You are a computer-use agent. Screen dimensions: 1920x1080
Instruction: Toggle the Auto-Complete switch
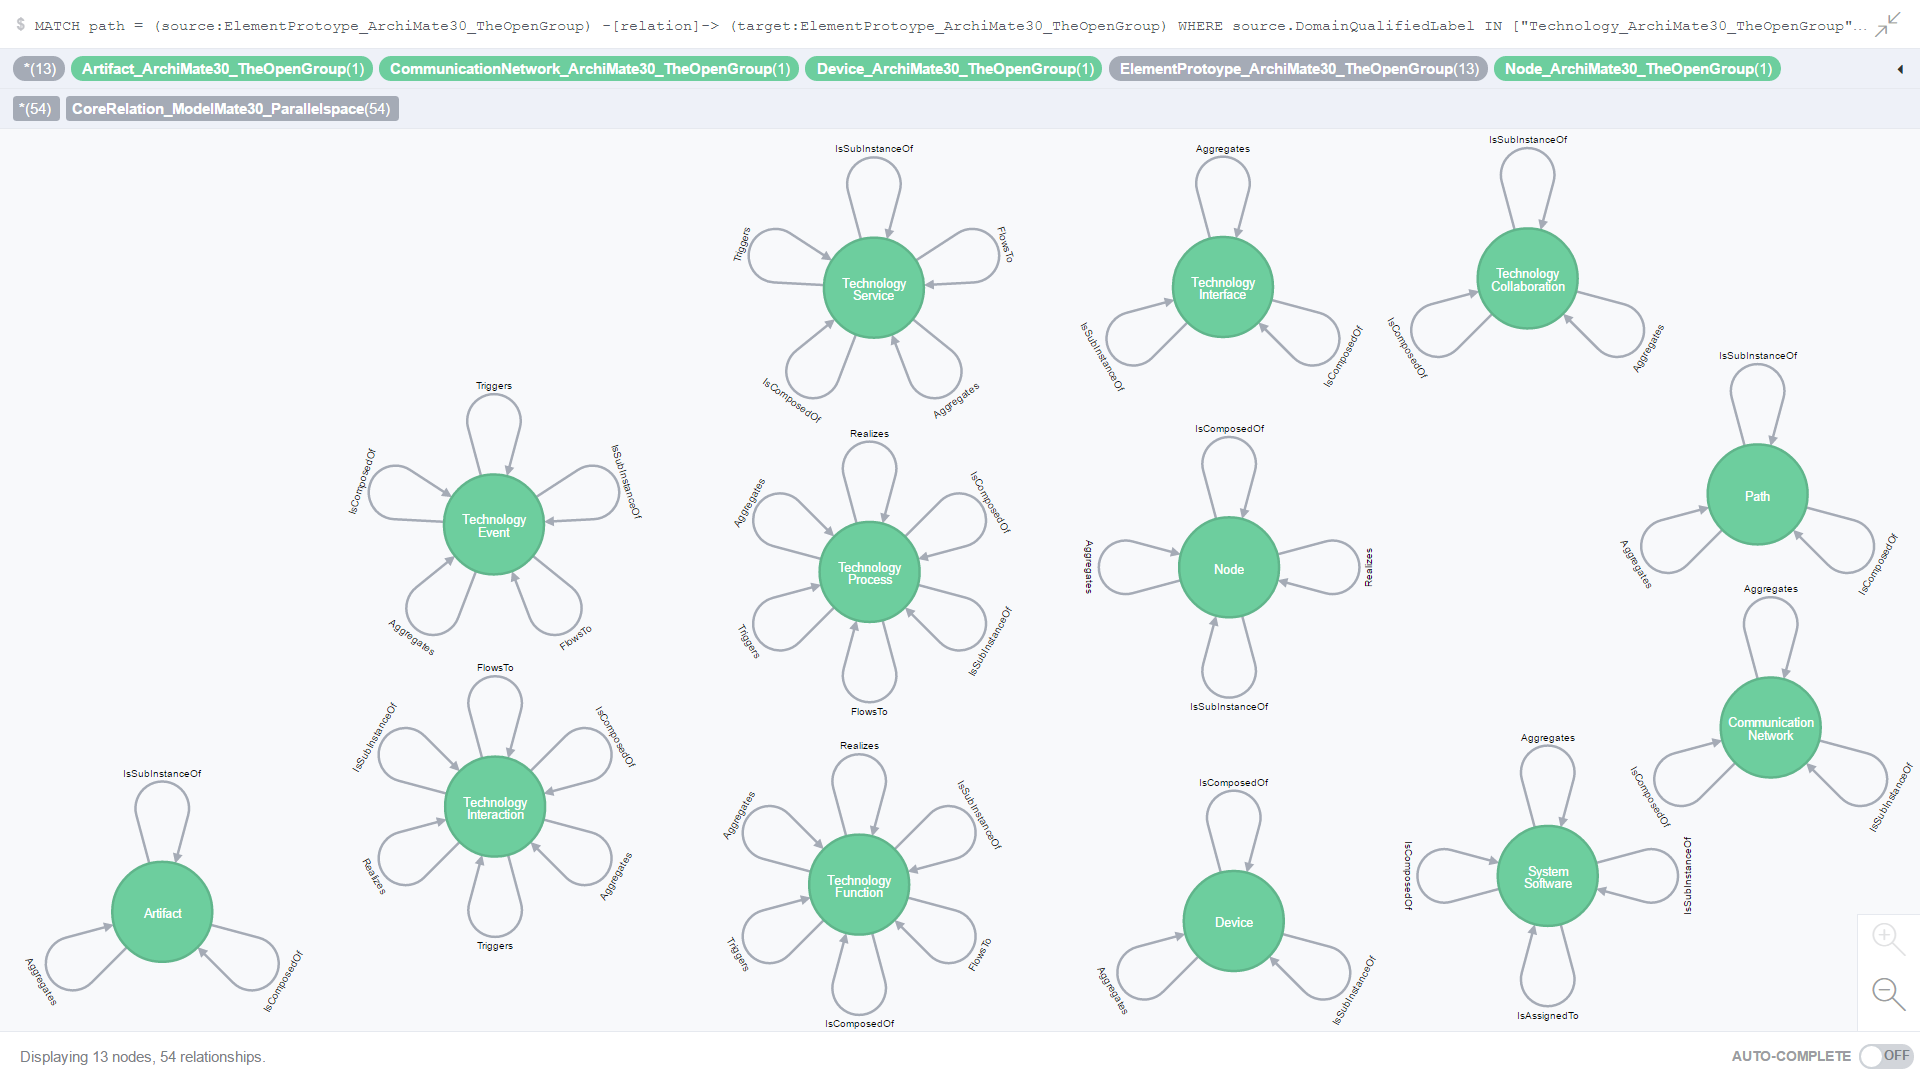[x=1884, y=1056]
